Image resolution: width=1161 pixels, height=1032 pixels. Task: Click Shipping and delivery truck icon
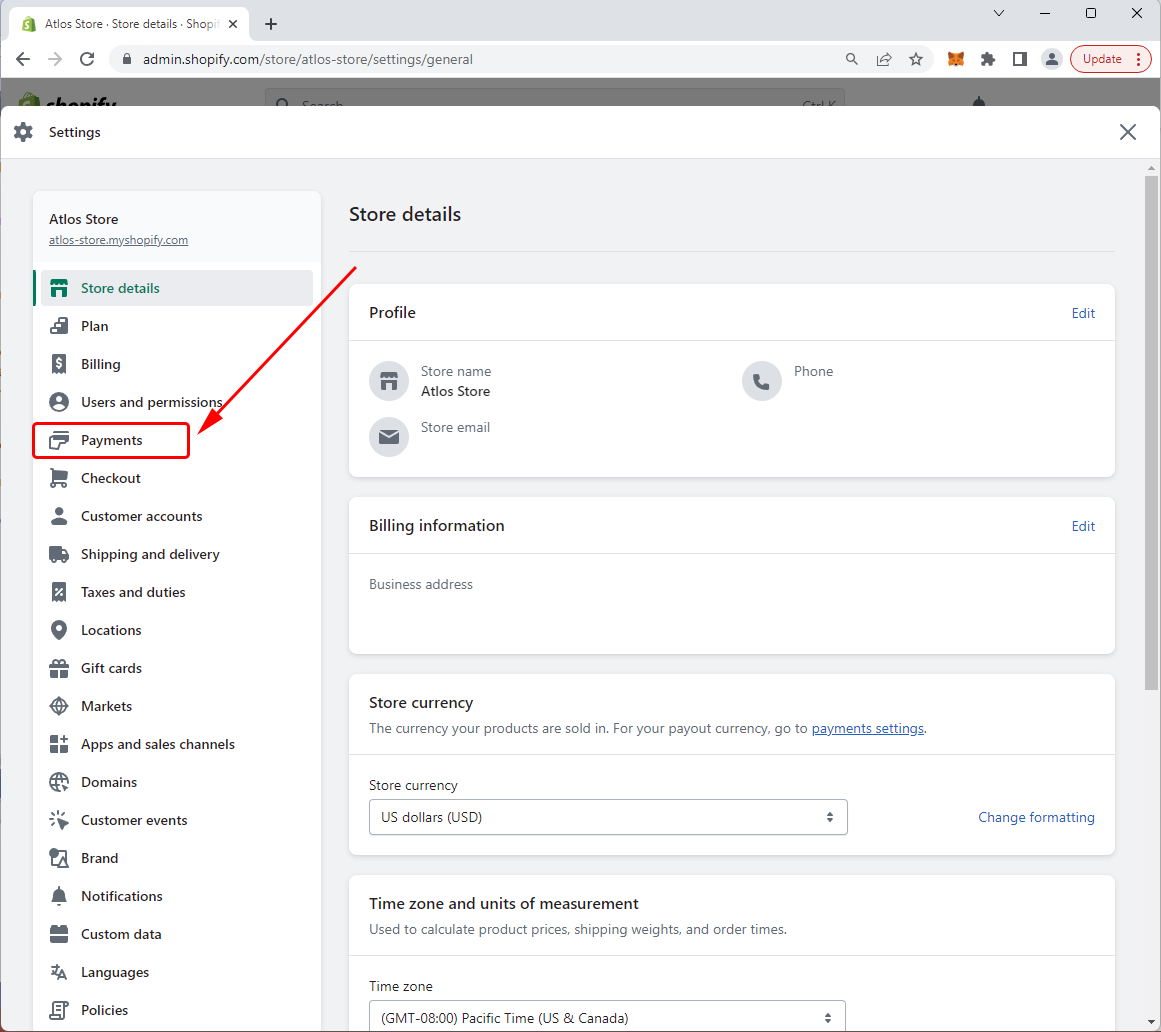59,554
